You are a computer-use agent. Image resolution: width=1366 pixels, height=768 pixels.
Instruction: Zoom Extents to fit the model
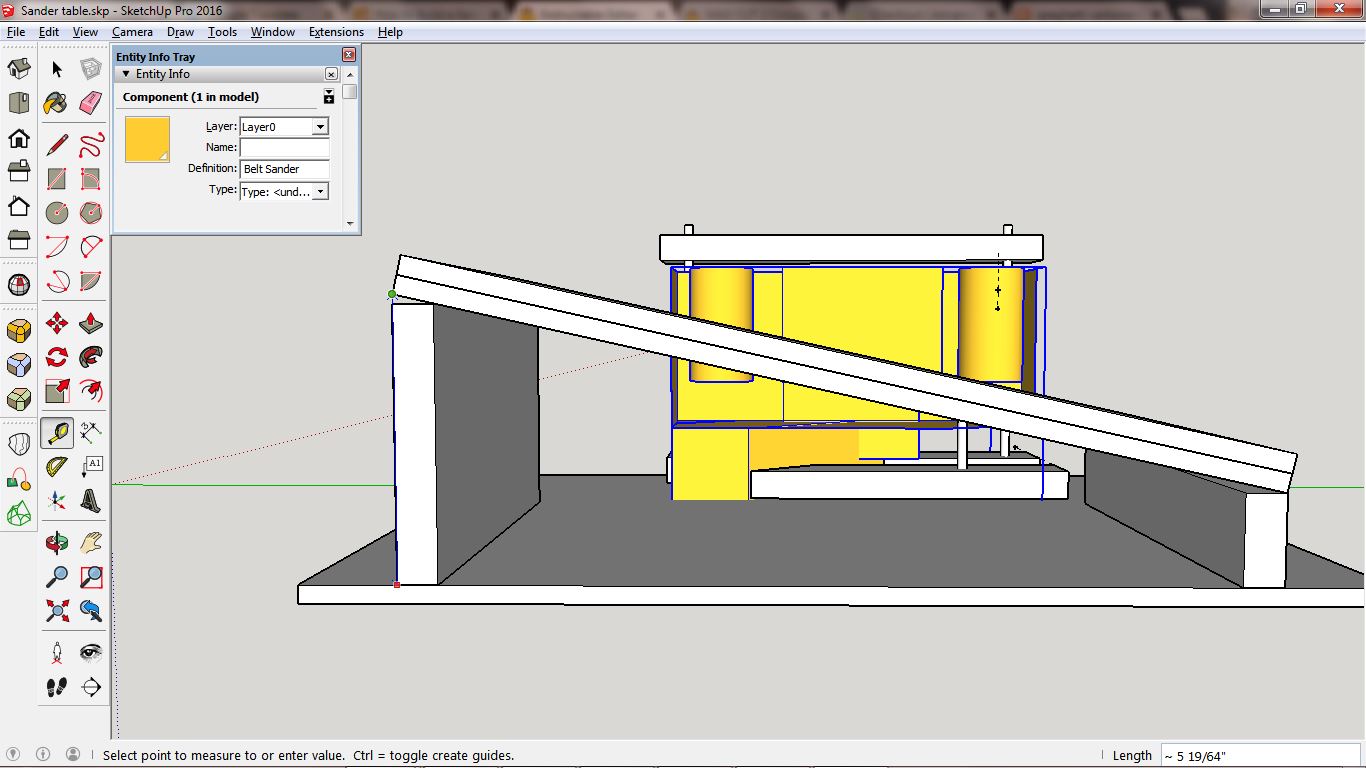[x=57, y=611]
